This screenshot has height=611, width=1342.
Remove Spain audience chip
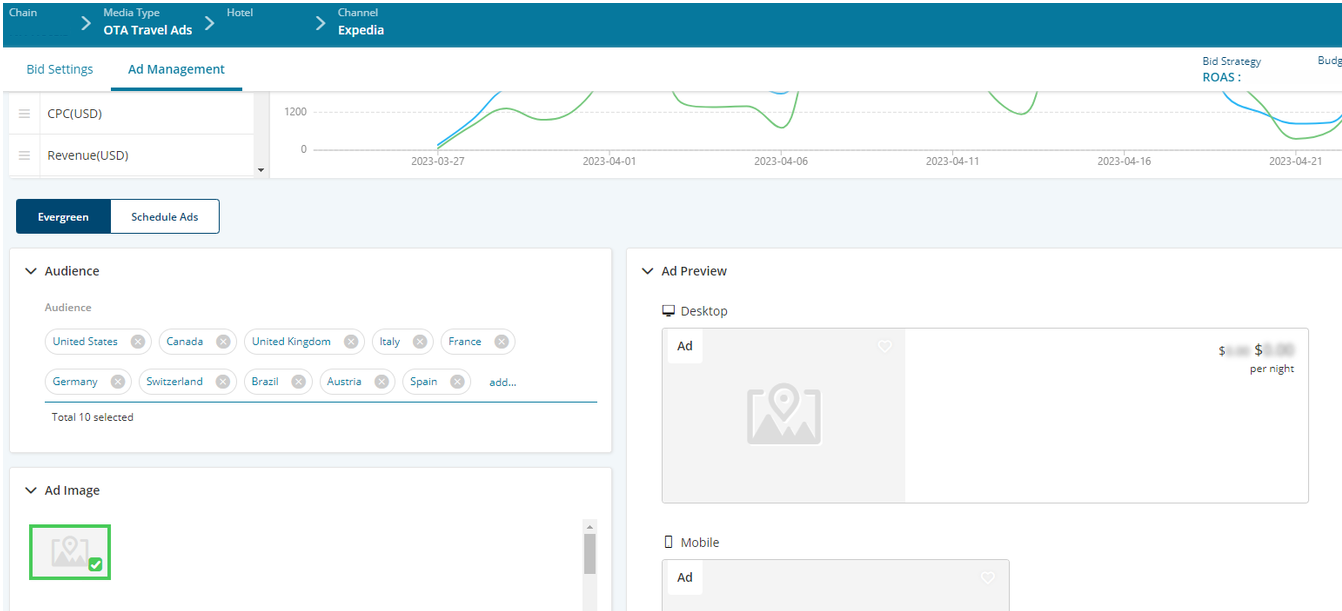tap(457, 382)
